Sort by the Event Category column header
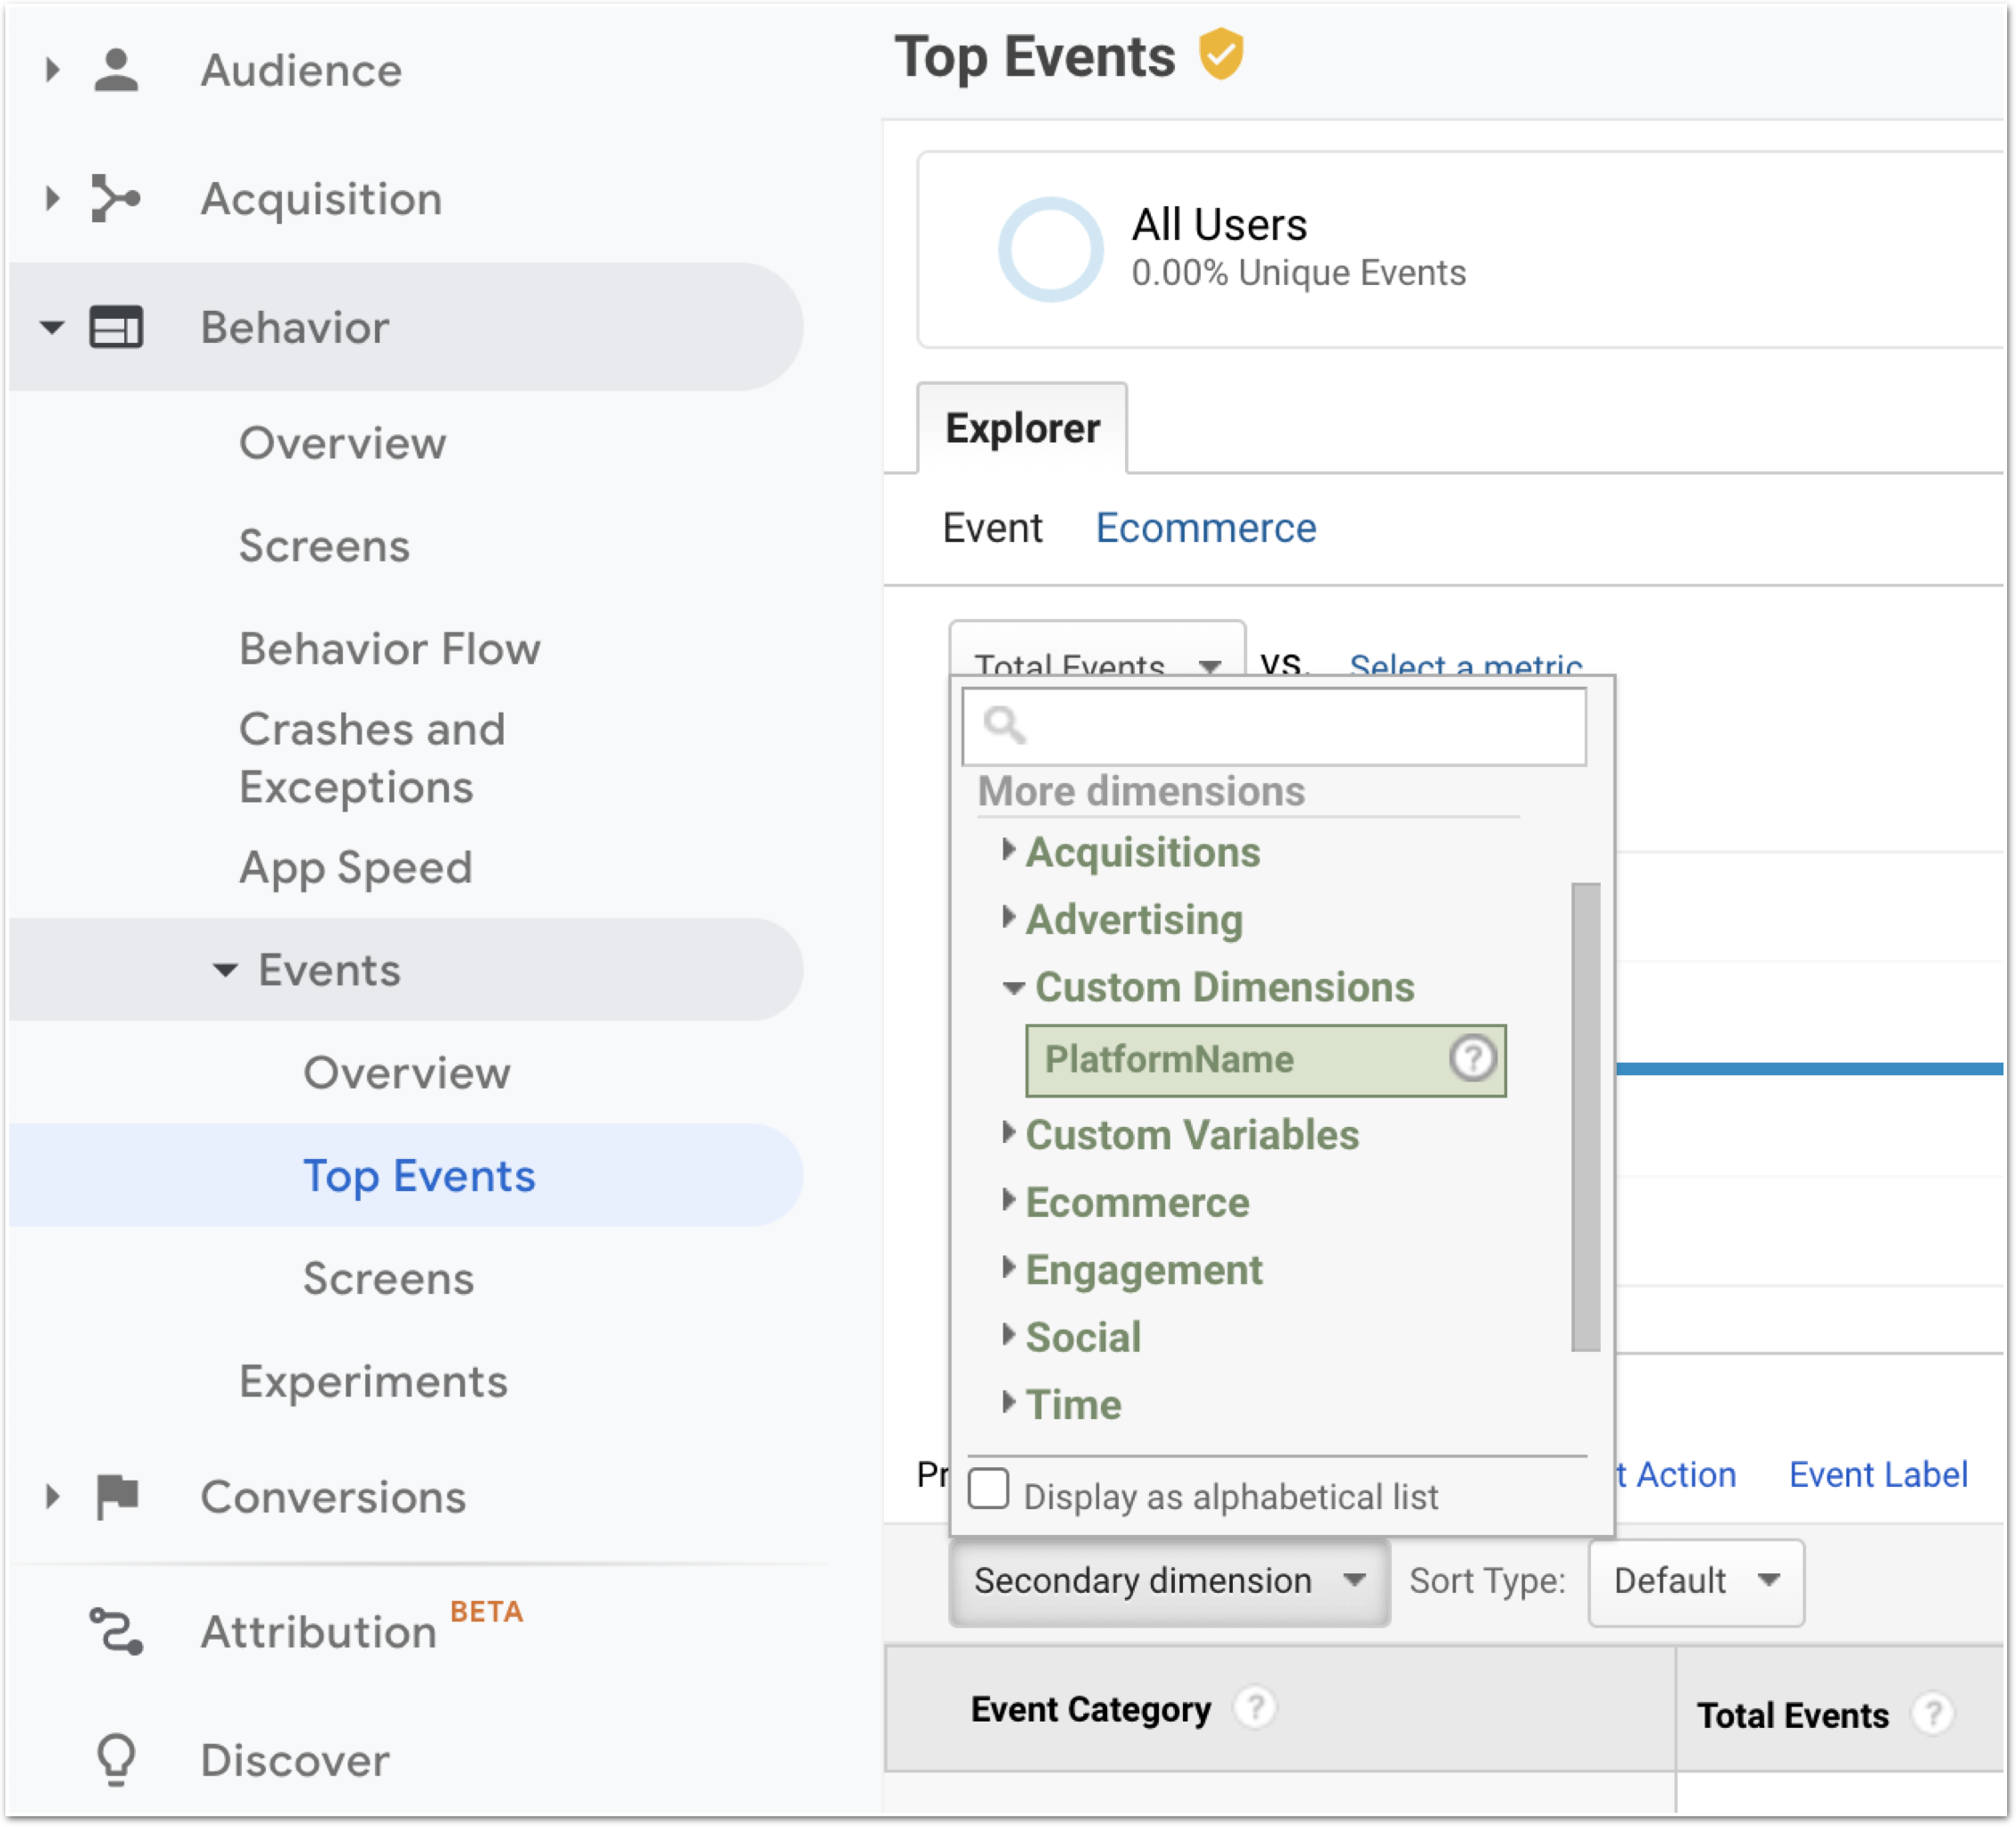 [x=1090, y=1709]
